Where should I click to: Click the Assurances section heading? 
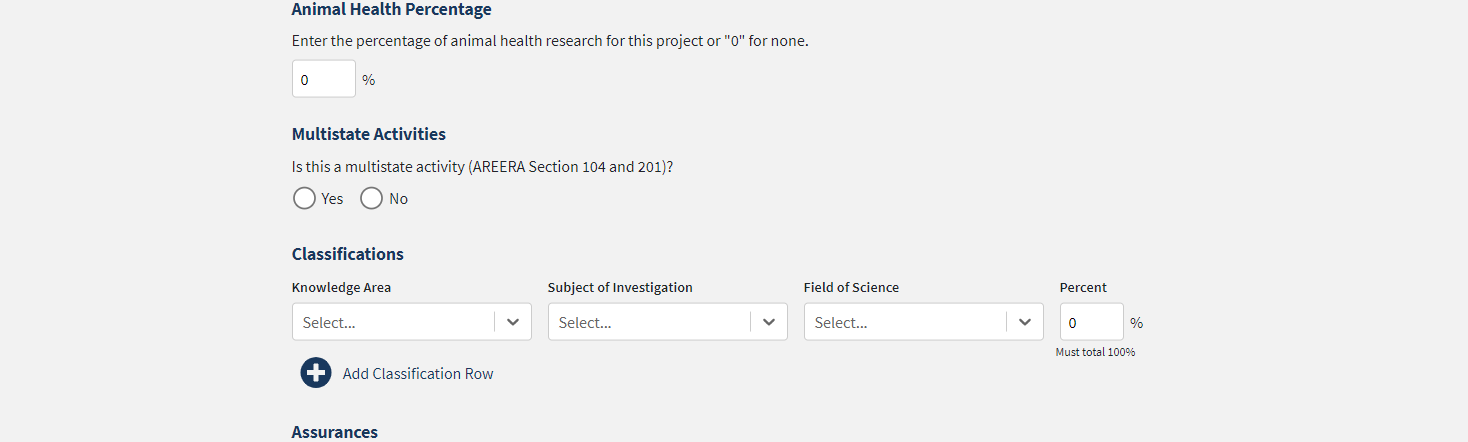click(x=334, y=432)
